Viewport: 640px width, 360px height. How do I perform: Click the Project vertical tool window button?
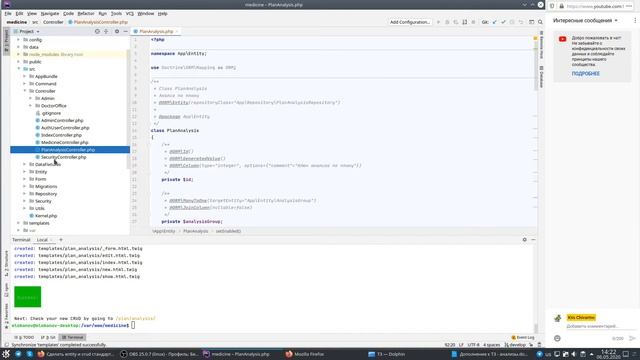point(6,40)
